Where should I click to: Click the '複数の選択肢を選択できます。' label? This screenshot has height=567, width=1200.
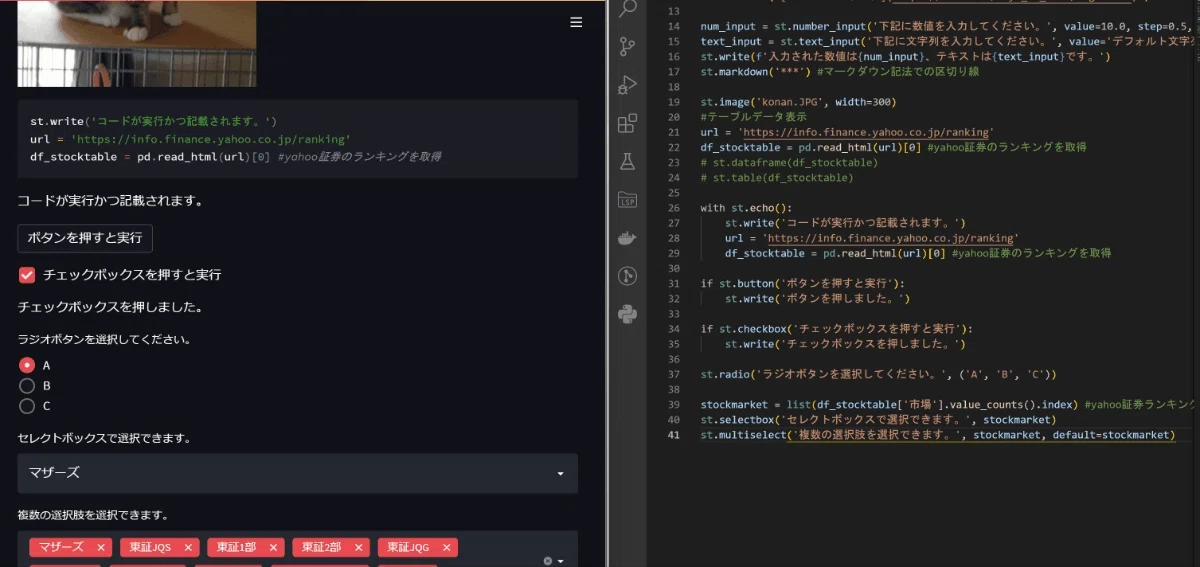point(93,515)
